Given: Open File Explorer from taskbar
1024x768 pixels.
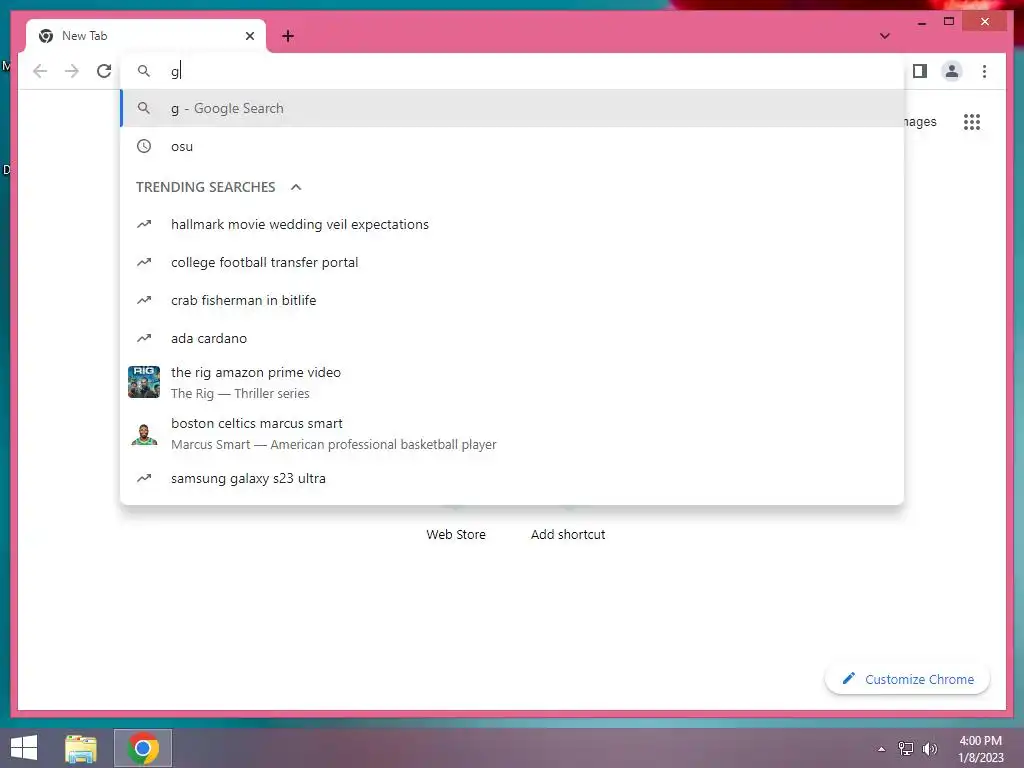Looking at the screenshot, I should click(x=81, y=748).
